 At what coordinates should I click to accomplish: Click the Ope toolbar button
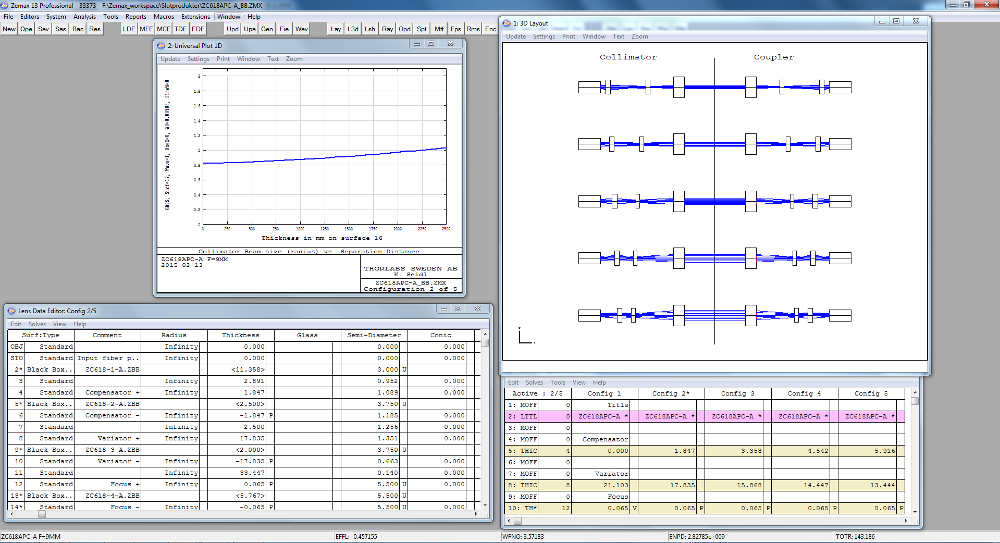point(26,29)
